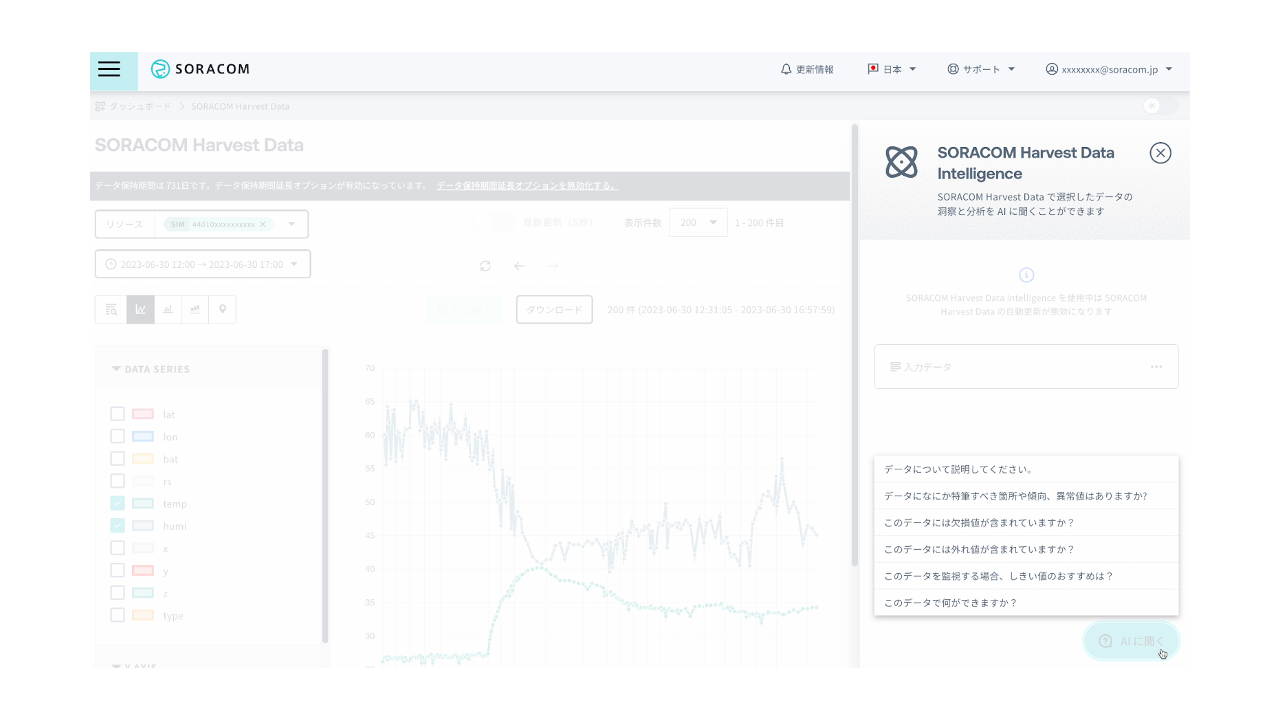This screenshot has width=1280, height=720.
Task: Check the type data series checkbox
Action: tap(118, 615)
